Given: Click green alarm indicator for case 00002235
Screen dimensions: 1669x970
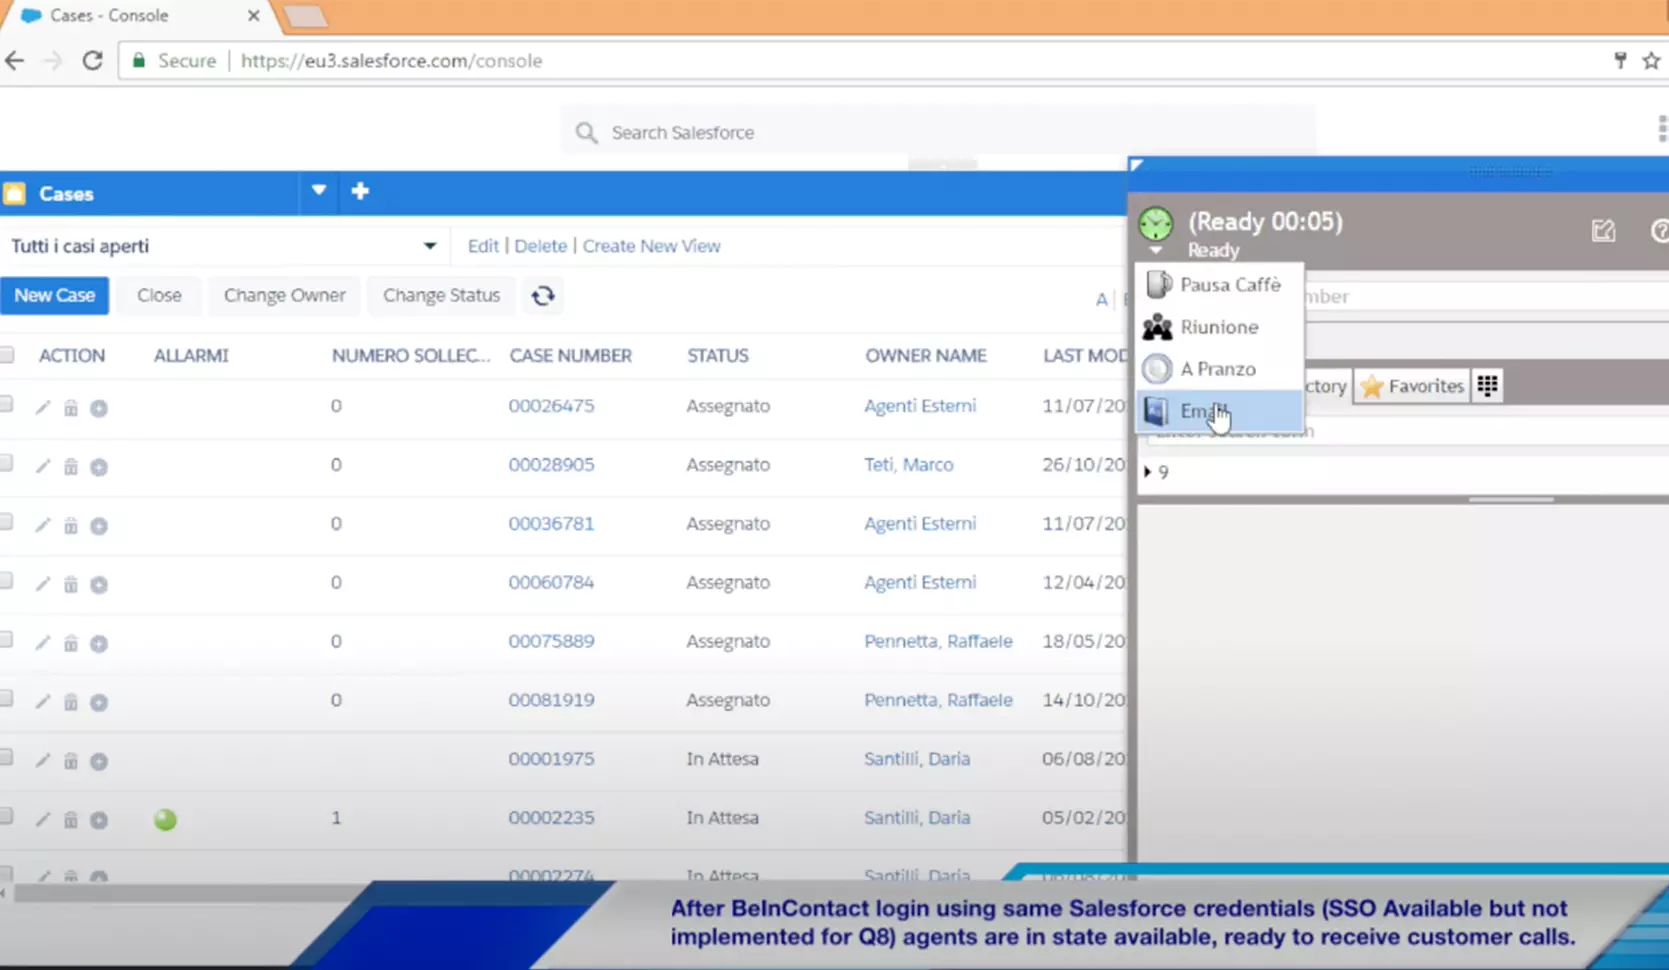Looking at the screenshot, I should click(165, 820).
